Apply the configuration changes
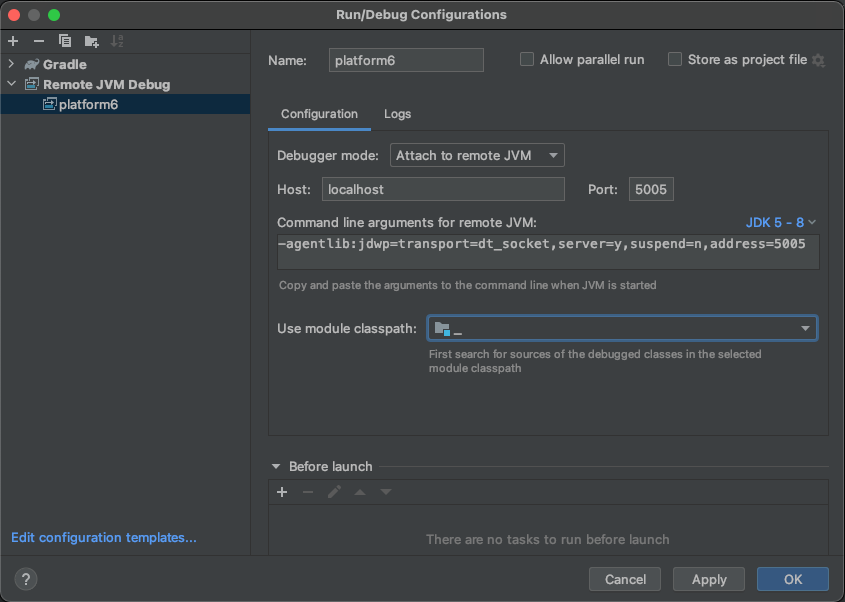Viewport: 845px width, 602px height. pyautogui.click(x=708, y=579)
